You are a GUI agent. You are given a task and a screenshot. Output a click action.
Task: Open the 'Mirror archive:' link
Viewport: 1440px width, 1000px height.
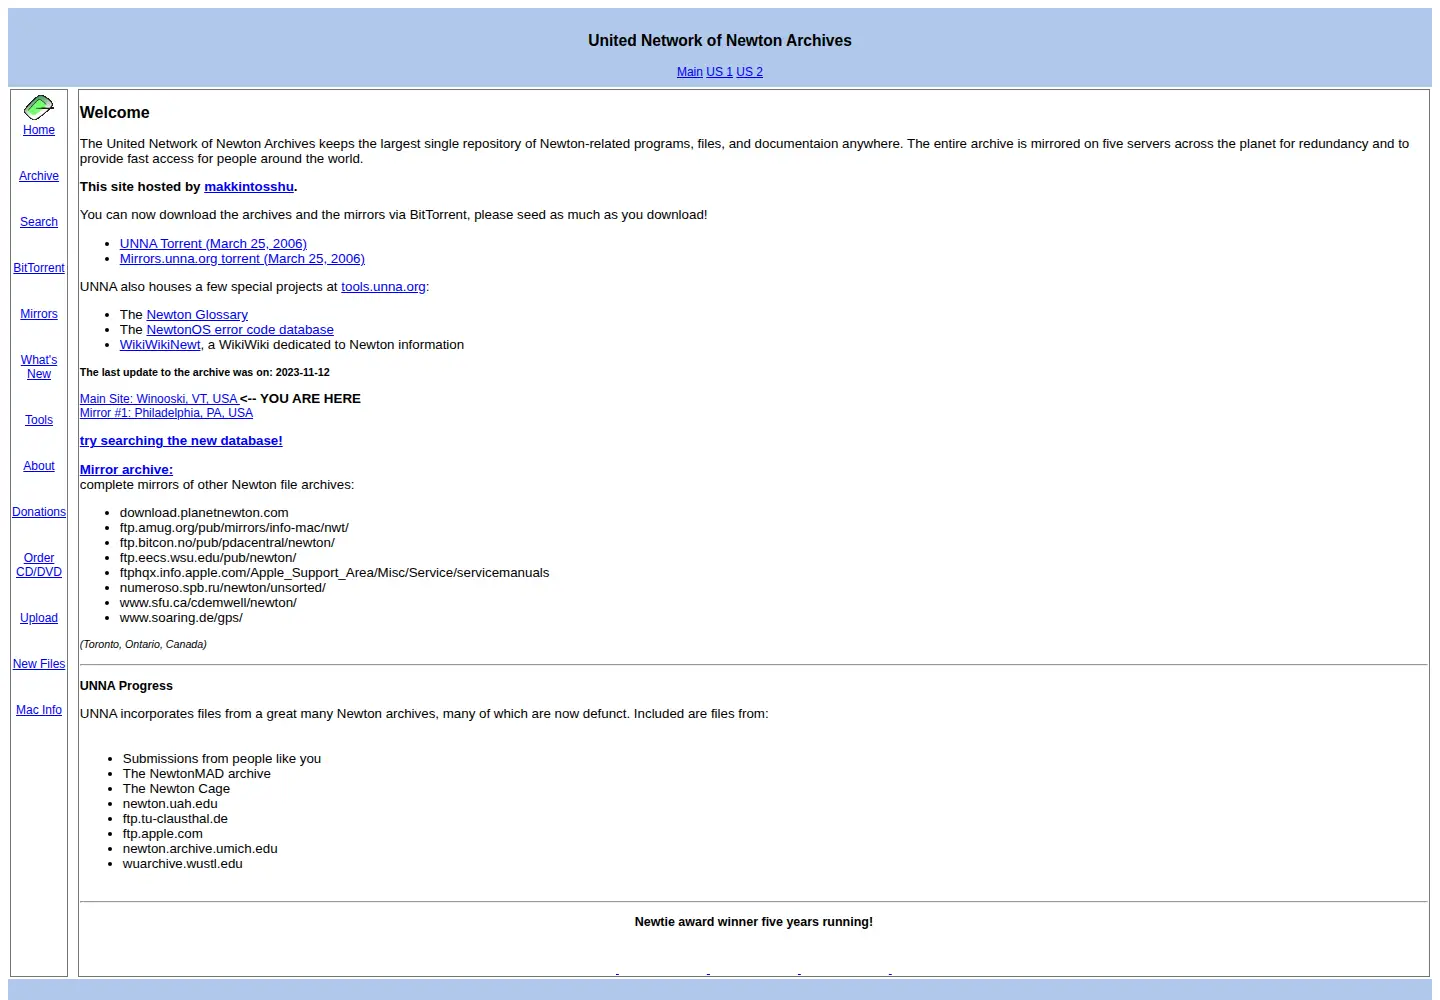click(126, 470)
